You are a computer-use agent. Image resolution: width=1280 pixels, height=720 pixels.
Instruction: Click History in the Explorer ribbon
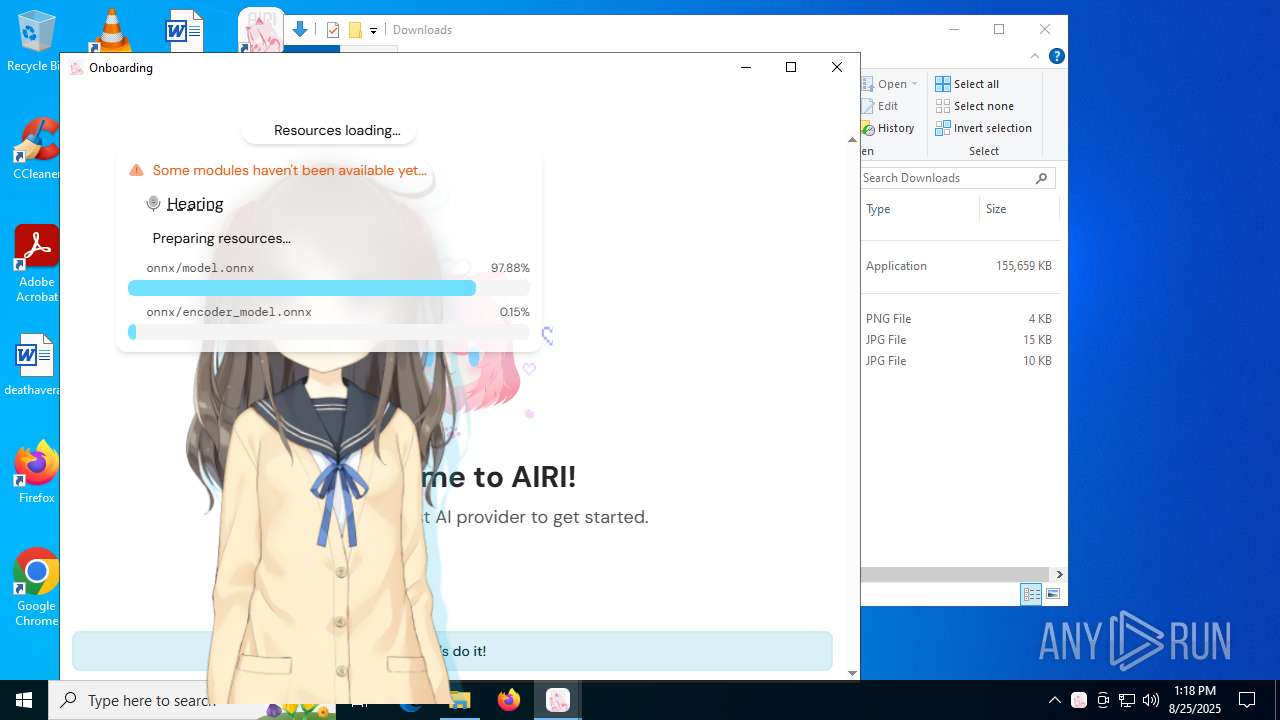(x=888, y=128)
